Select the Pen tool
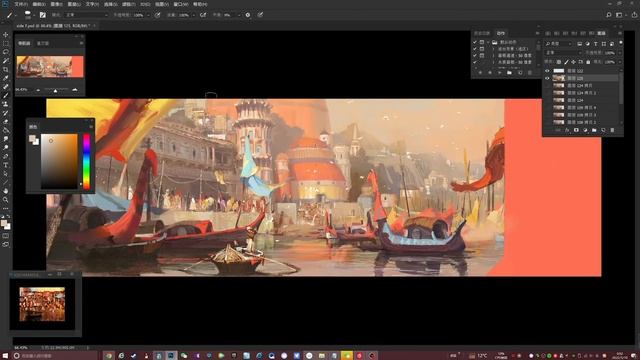This screenshot has width=640, height=360. point(6,156)
